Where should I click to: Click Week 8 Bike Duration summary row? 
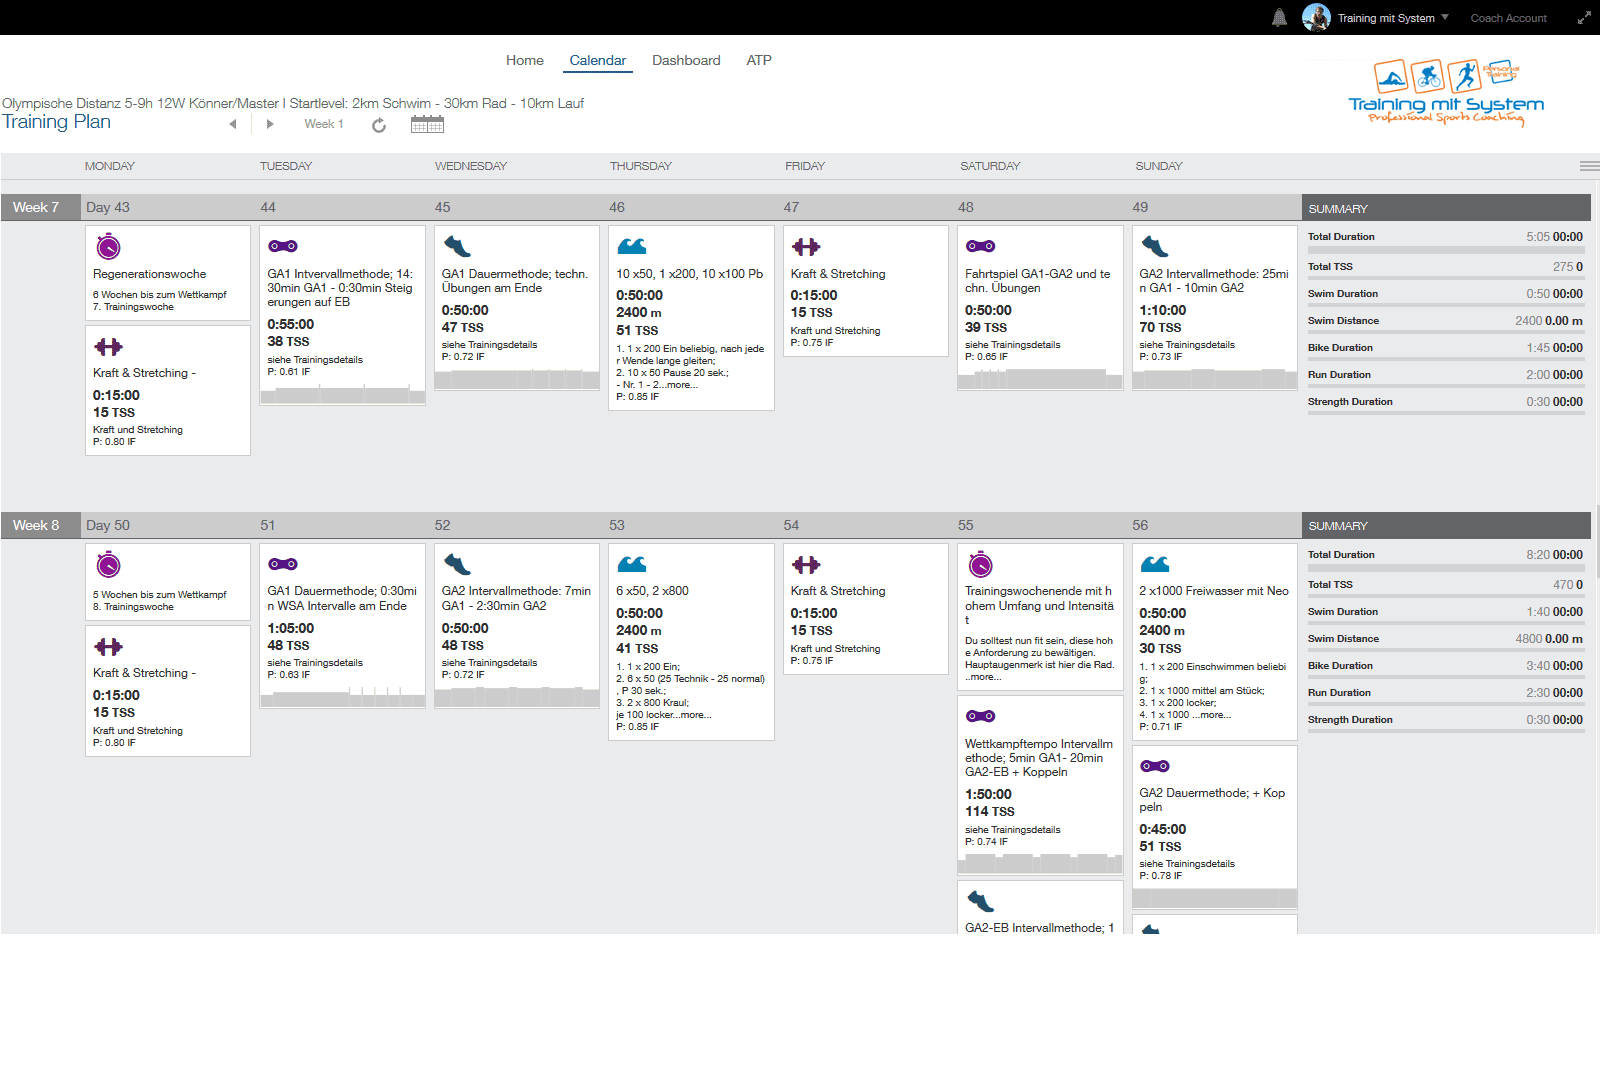point(1446,666)
